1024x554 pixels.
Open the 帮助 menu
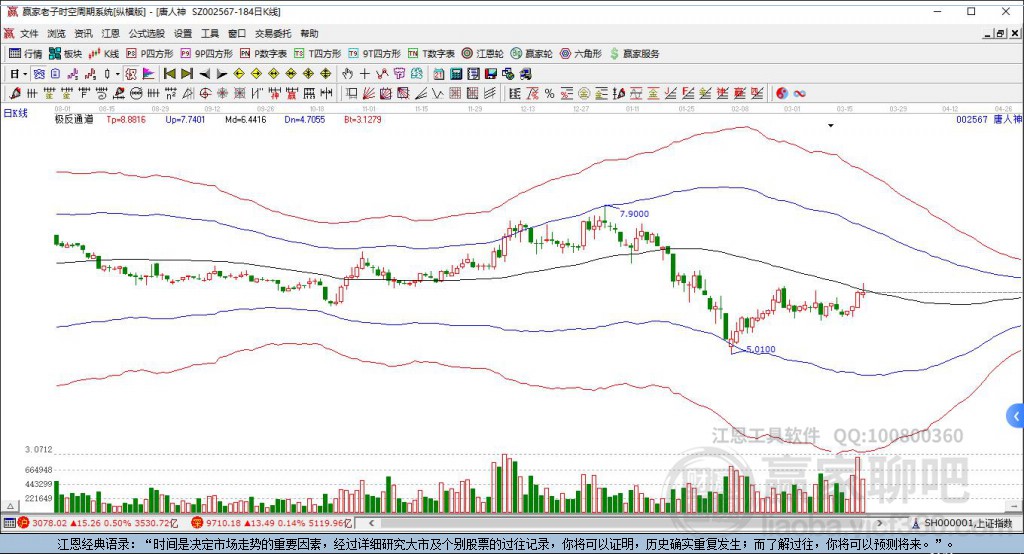coord(309,33)
